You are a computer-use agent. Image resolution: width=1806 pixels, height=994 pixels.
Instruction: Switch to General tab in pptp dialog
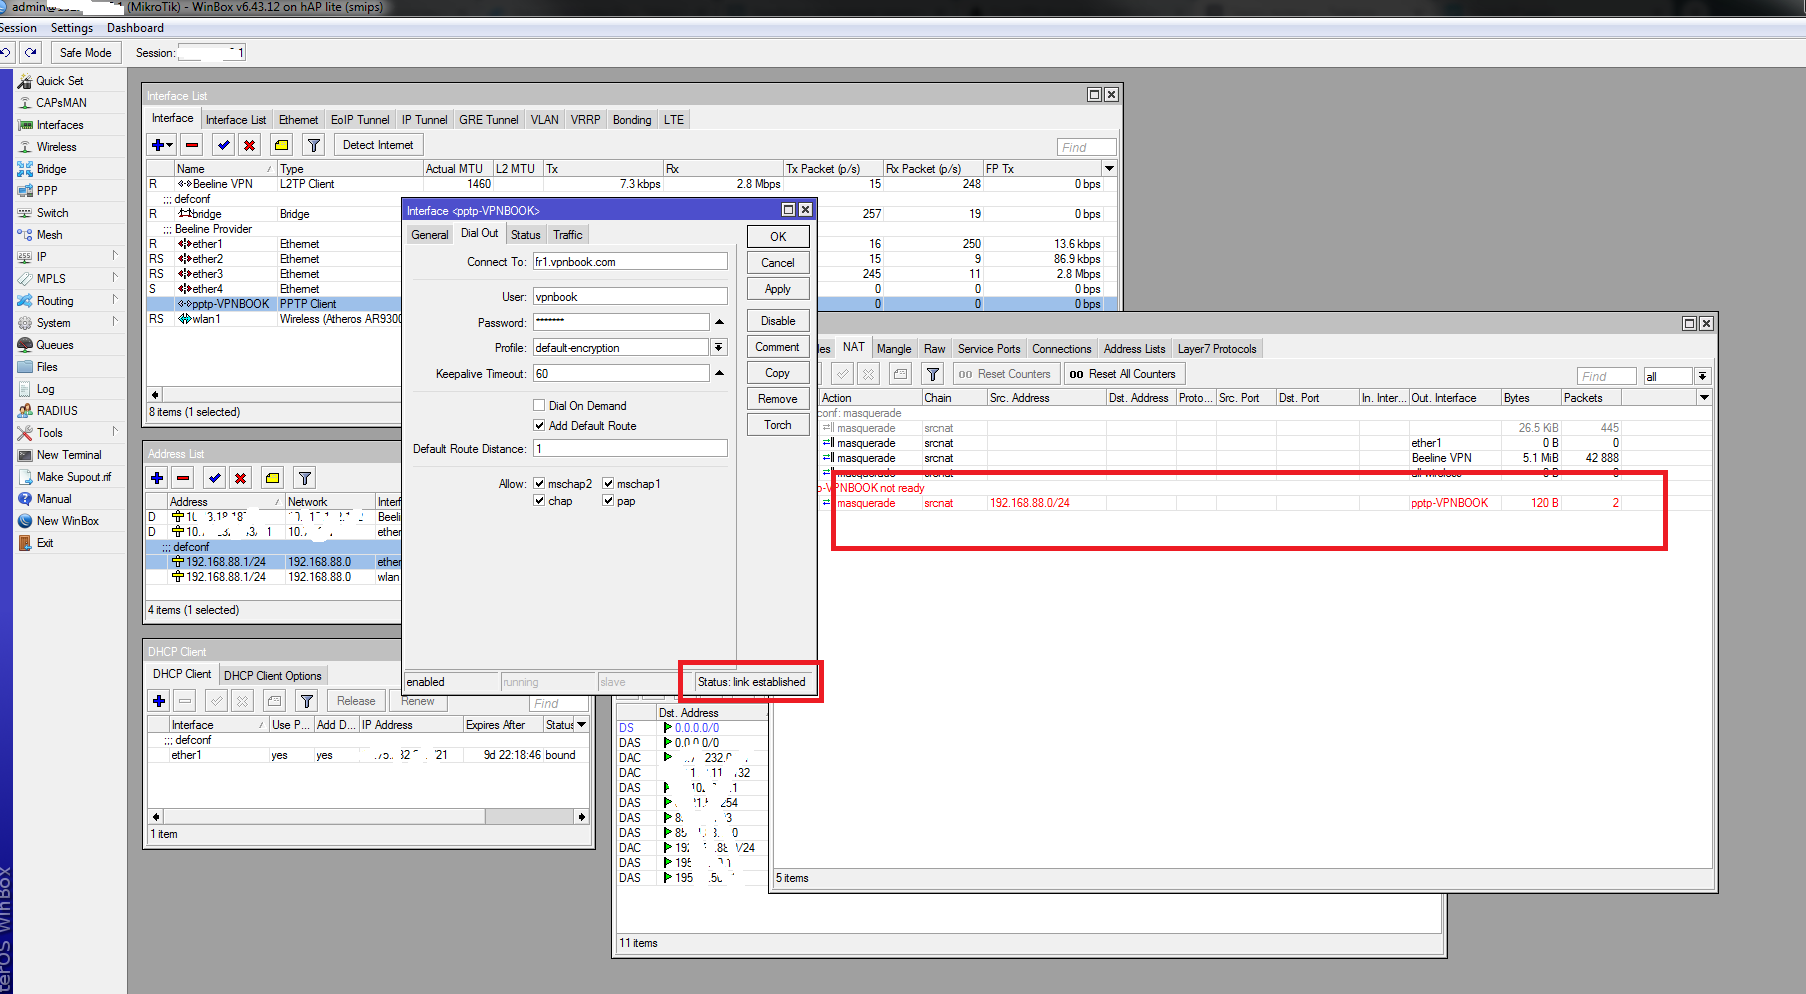(430, 235)
